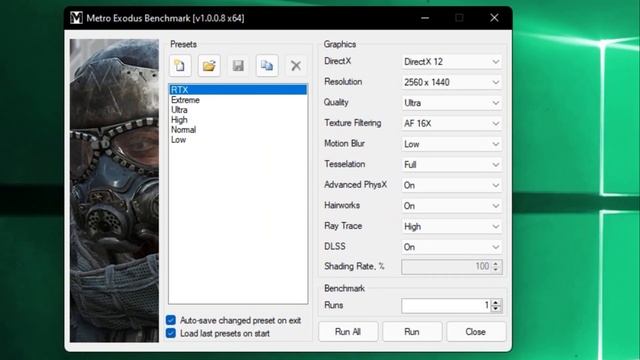640x360 pixels.
Task: Increase the Shading Rate with the up arrow
Action: point(496,264)
